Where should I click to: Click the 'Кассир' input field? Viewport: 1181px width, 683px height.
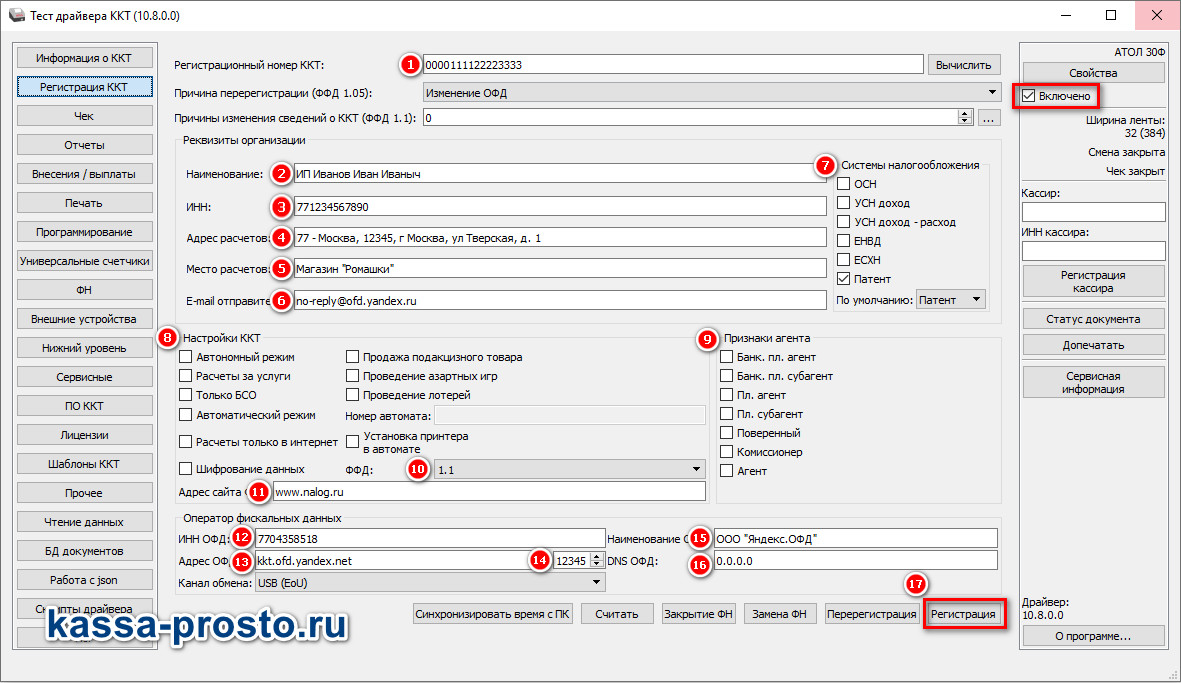tap(1094, 212)
